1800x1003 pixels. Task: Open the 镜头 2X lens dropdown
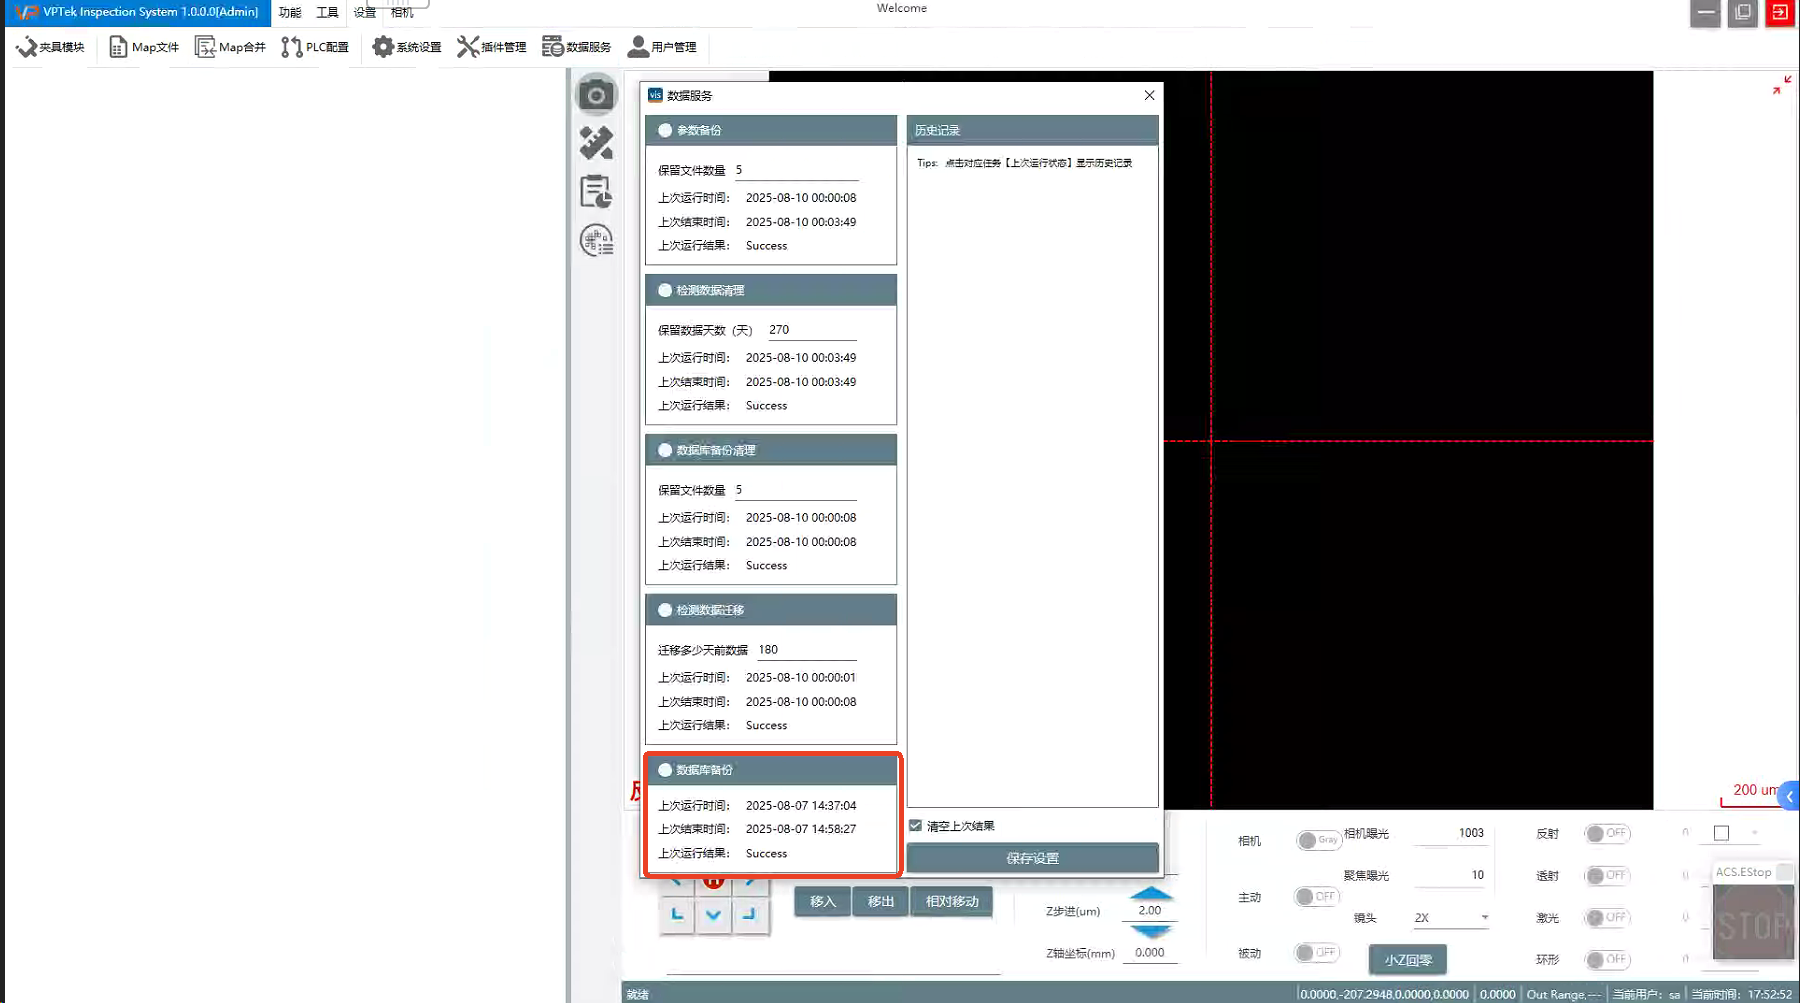pos(1450,917)
